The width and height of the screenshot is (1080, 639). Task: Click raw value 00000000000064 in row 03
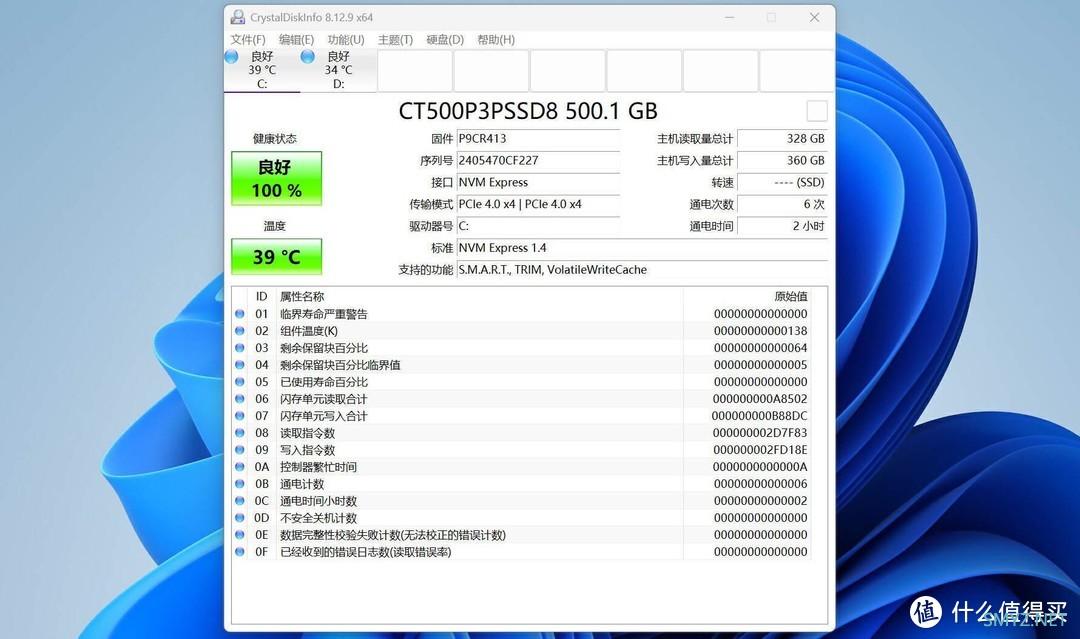tap(760, 348)
